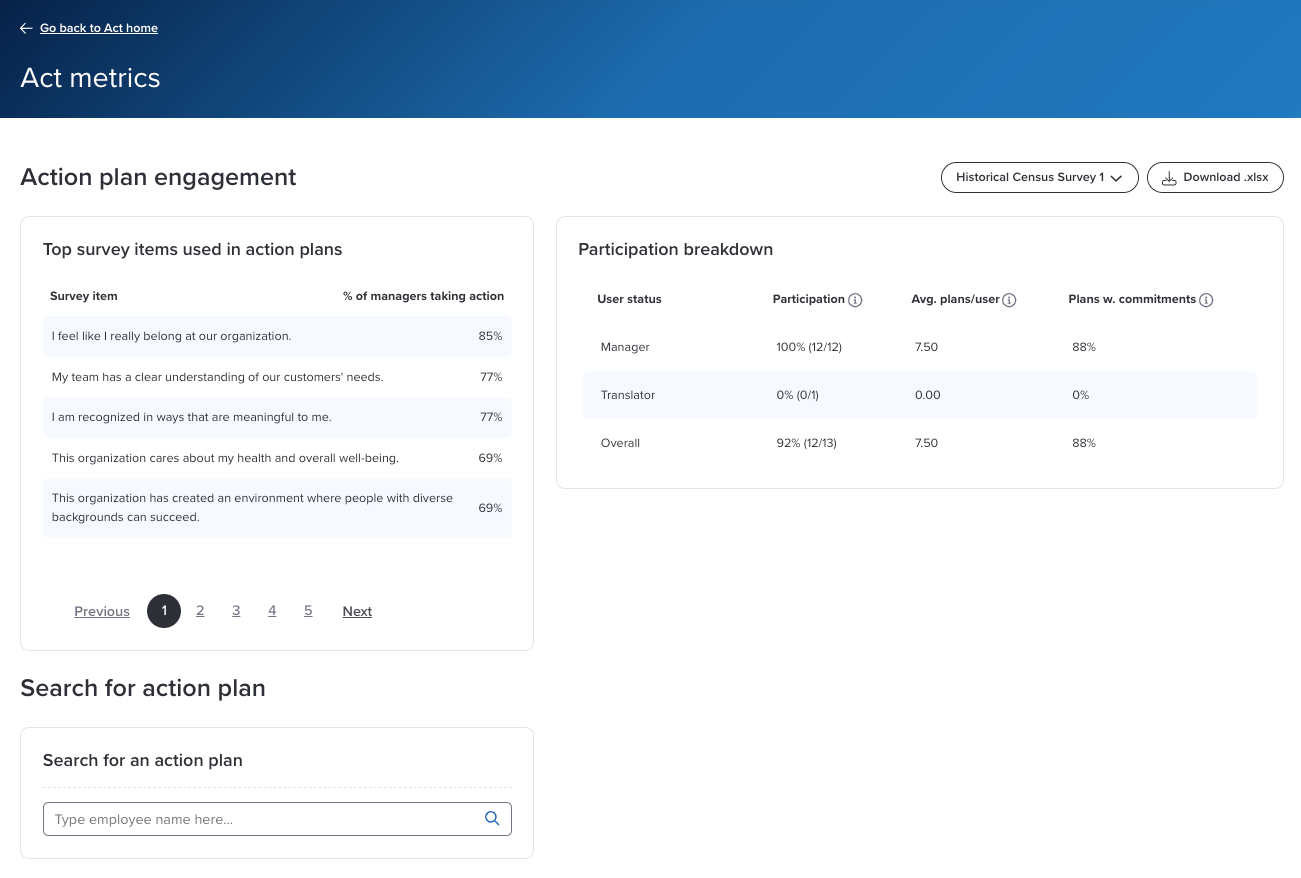The image size is (1301, 878).
Task: Click the User status column header
Action: coord(629,299)
